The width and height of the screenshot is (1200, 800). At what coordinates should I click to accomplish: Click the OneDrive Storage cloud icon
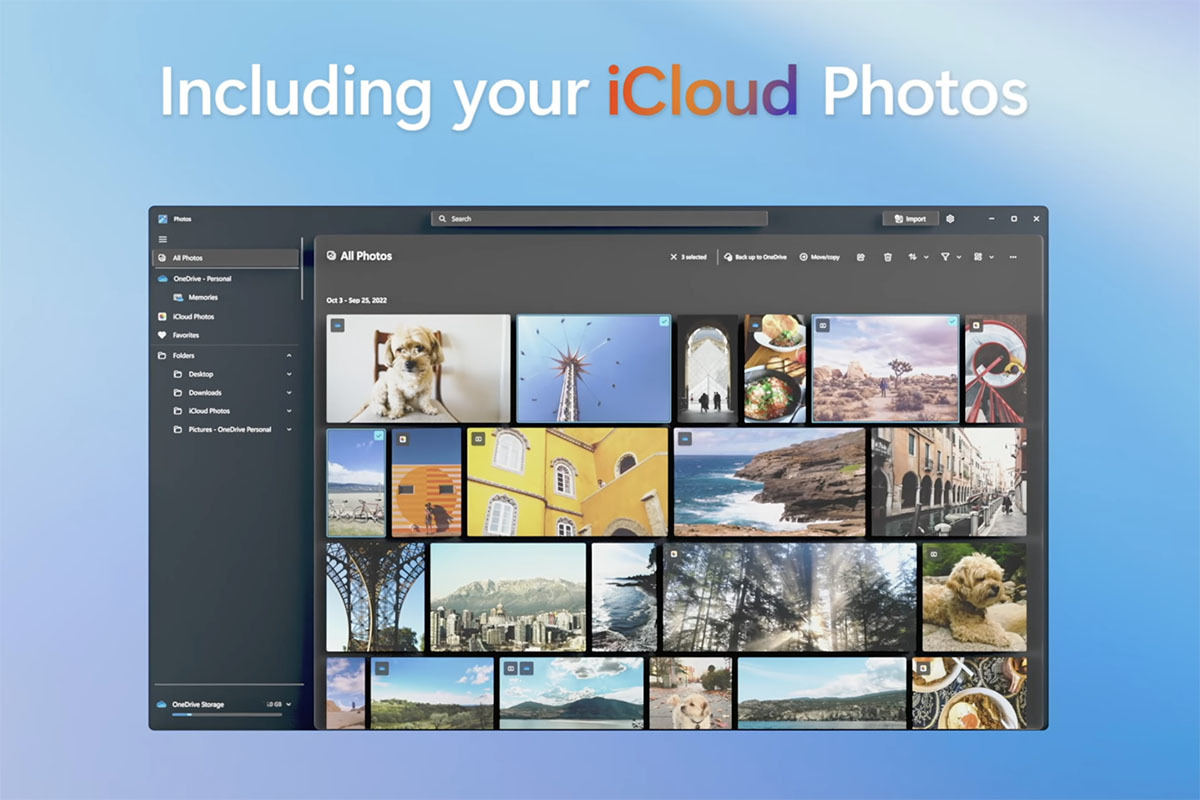[162, 705]
